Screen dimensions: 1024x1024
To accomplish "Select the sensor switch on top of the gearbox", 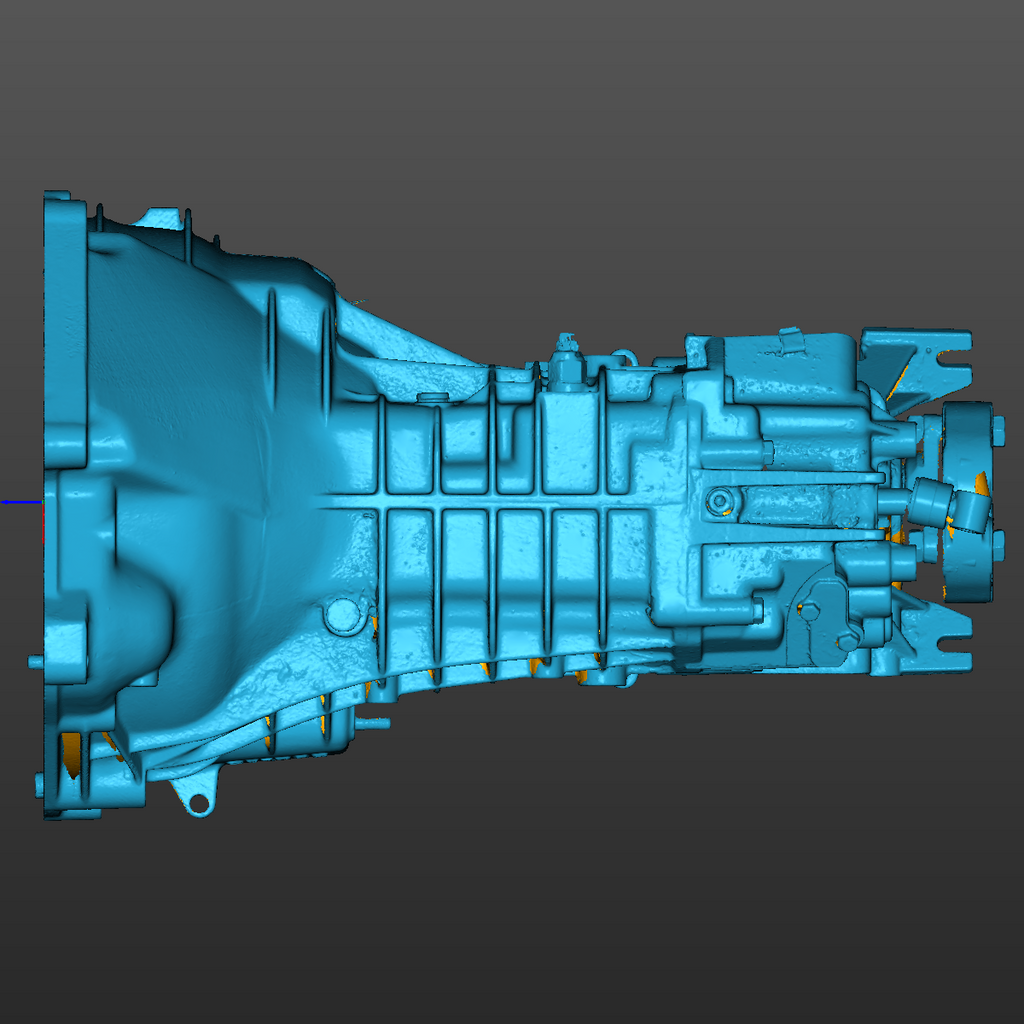I will tap(566, 361).
